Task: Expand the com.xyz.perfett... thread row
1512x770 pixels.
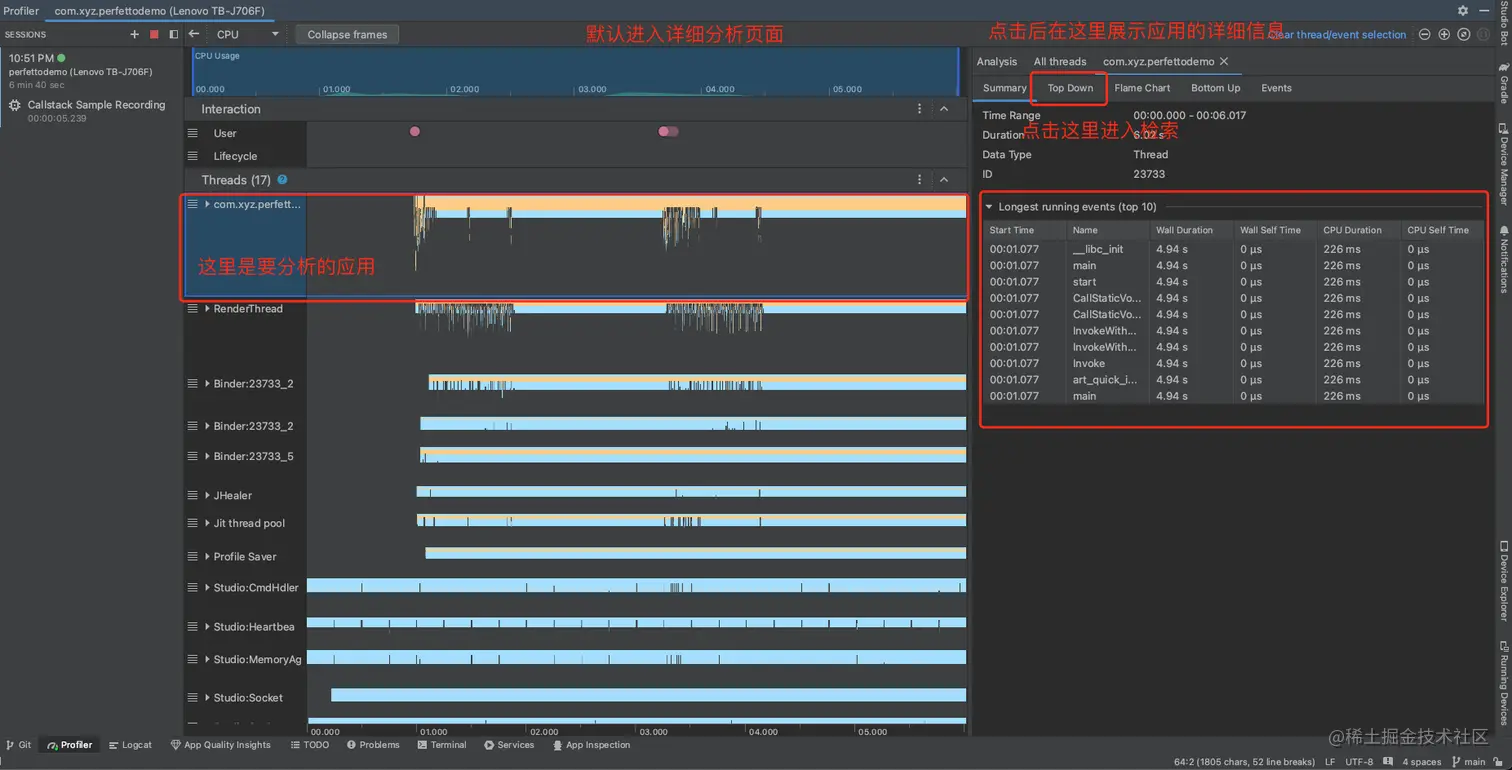Action: pyautogui.click(x=207, y=204)
